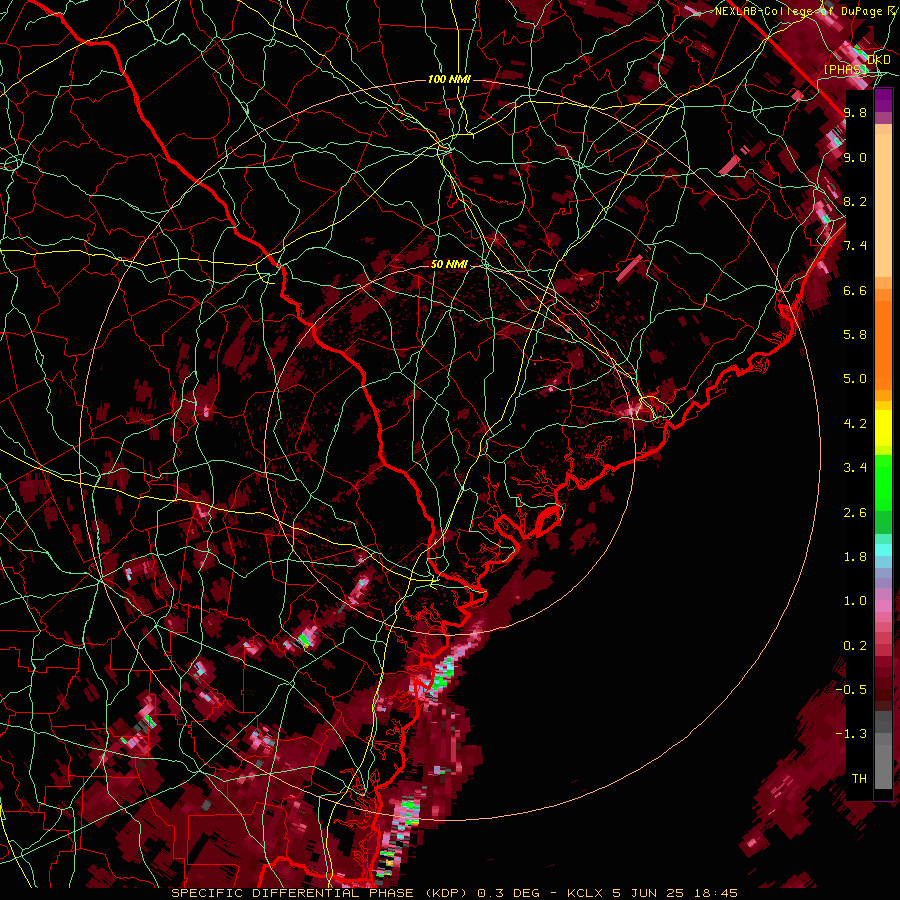900x900 pixels.
Task: Click the 7.4 value on the color scale
Action: coord(855,246)
